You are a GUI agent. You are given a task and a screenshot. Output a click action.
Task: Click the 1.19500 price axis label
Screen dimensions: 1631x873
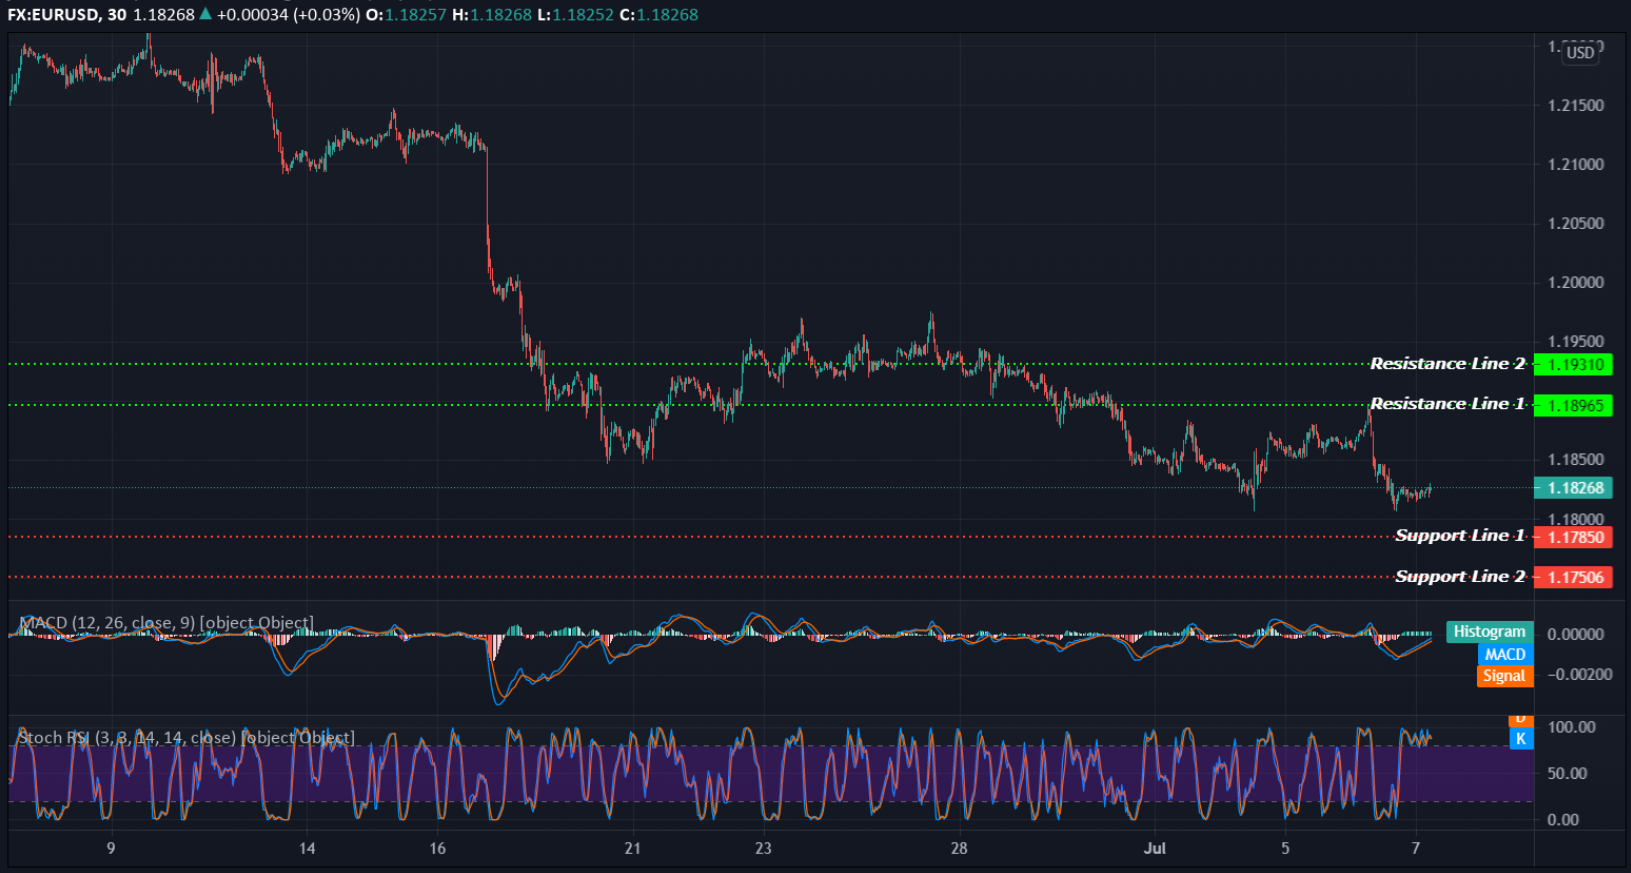(x=1576, y=342)
